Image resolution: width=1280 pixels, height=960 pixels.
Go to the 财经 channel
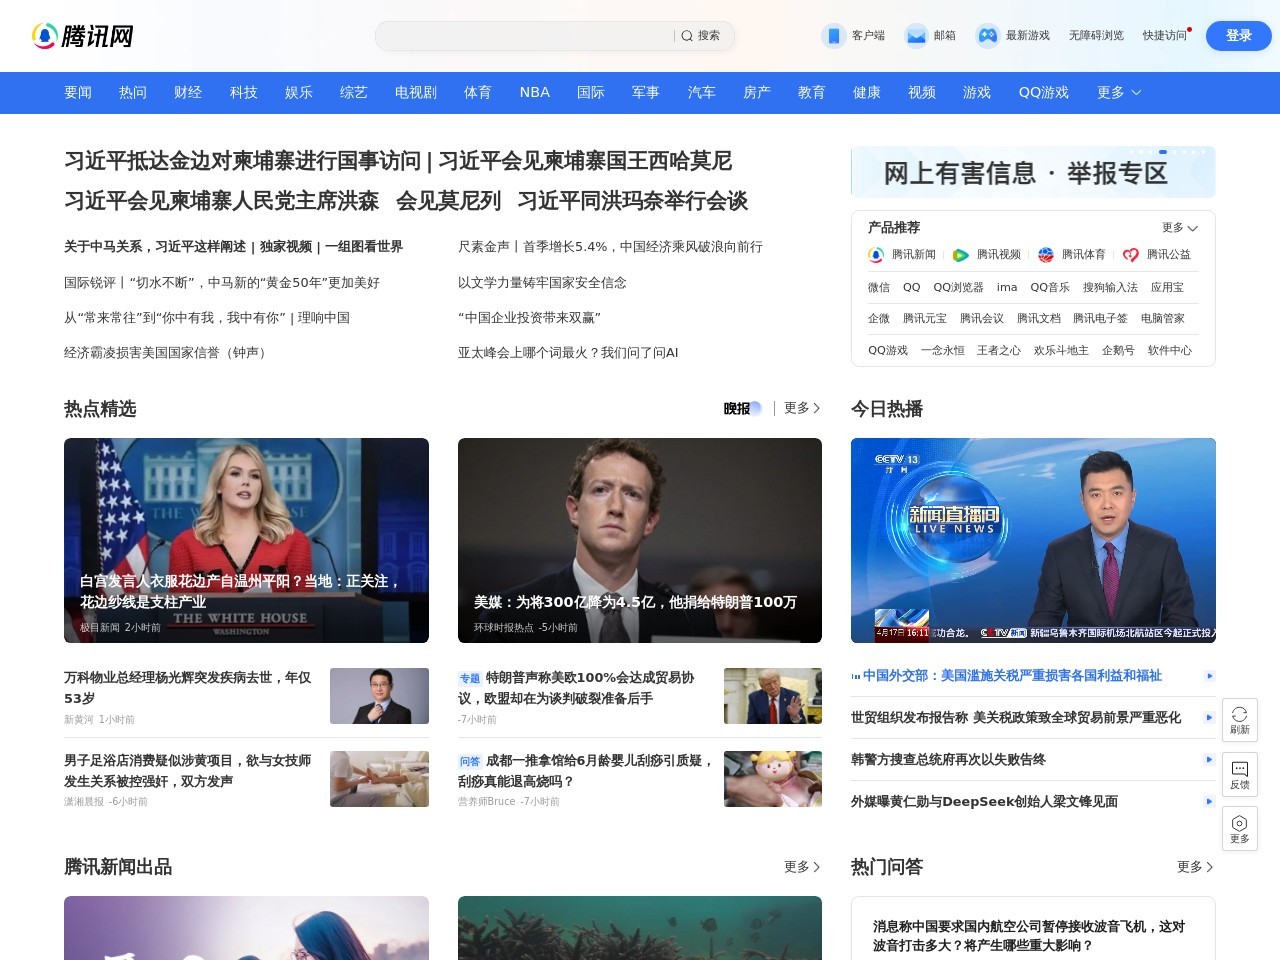[x=188, y=92]
